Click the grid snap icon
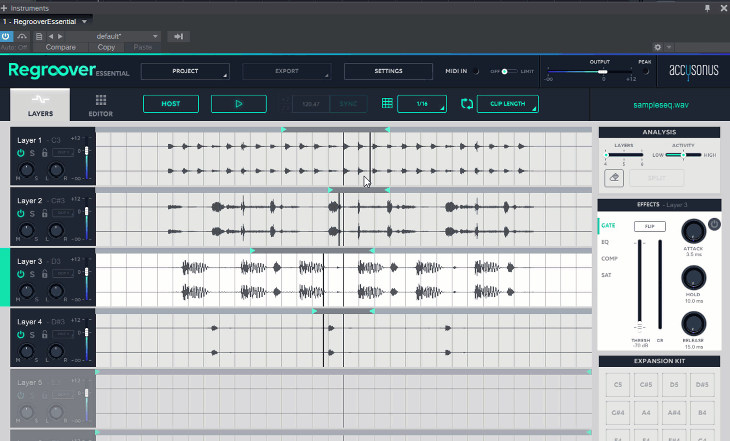730x441 pixels. (x=387, y=103)
